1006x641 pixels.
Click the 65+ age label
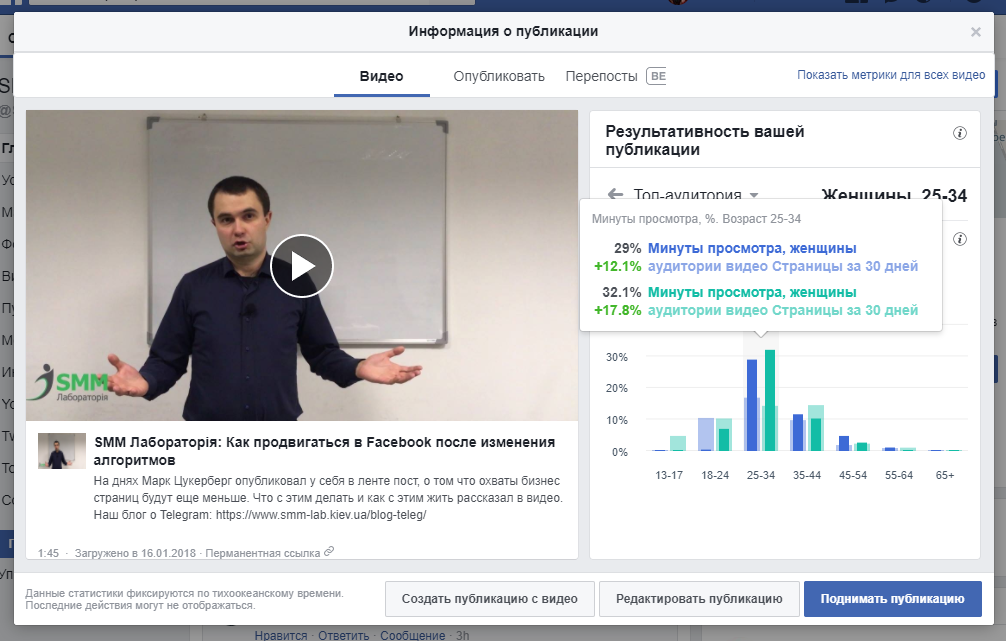tap(945, 475)
